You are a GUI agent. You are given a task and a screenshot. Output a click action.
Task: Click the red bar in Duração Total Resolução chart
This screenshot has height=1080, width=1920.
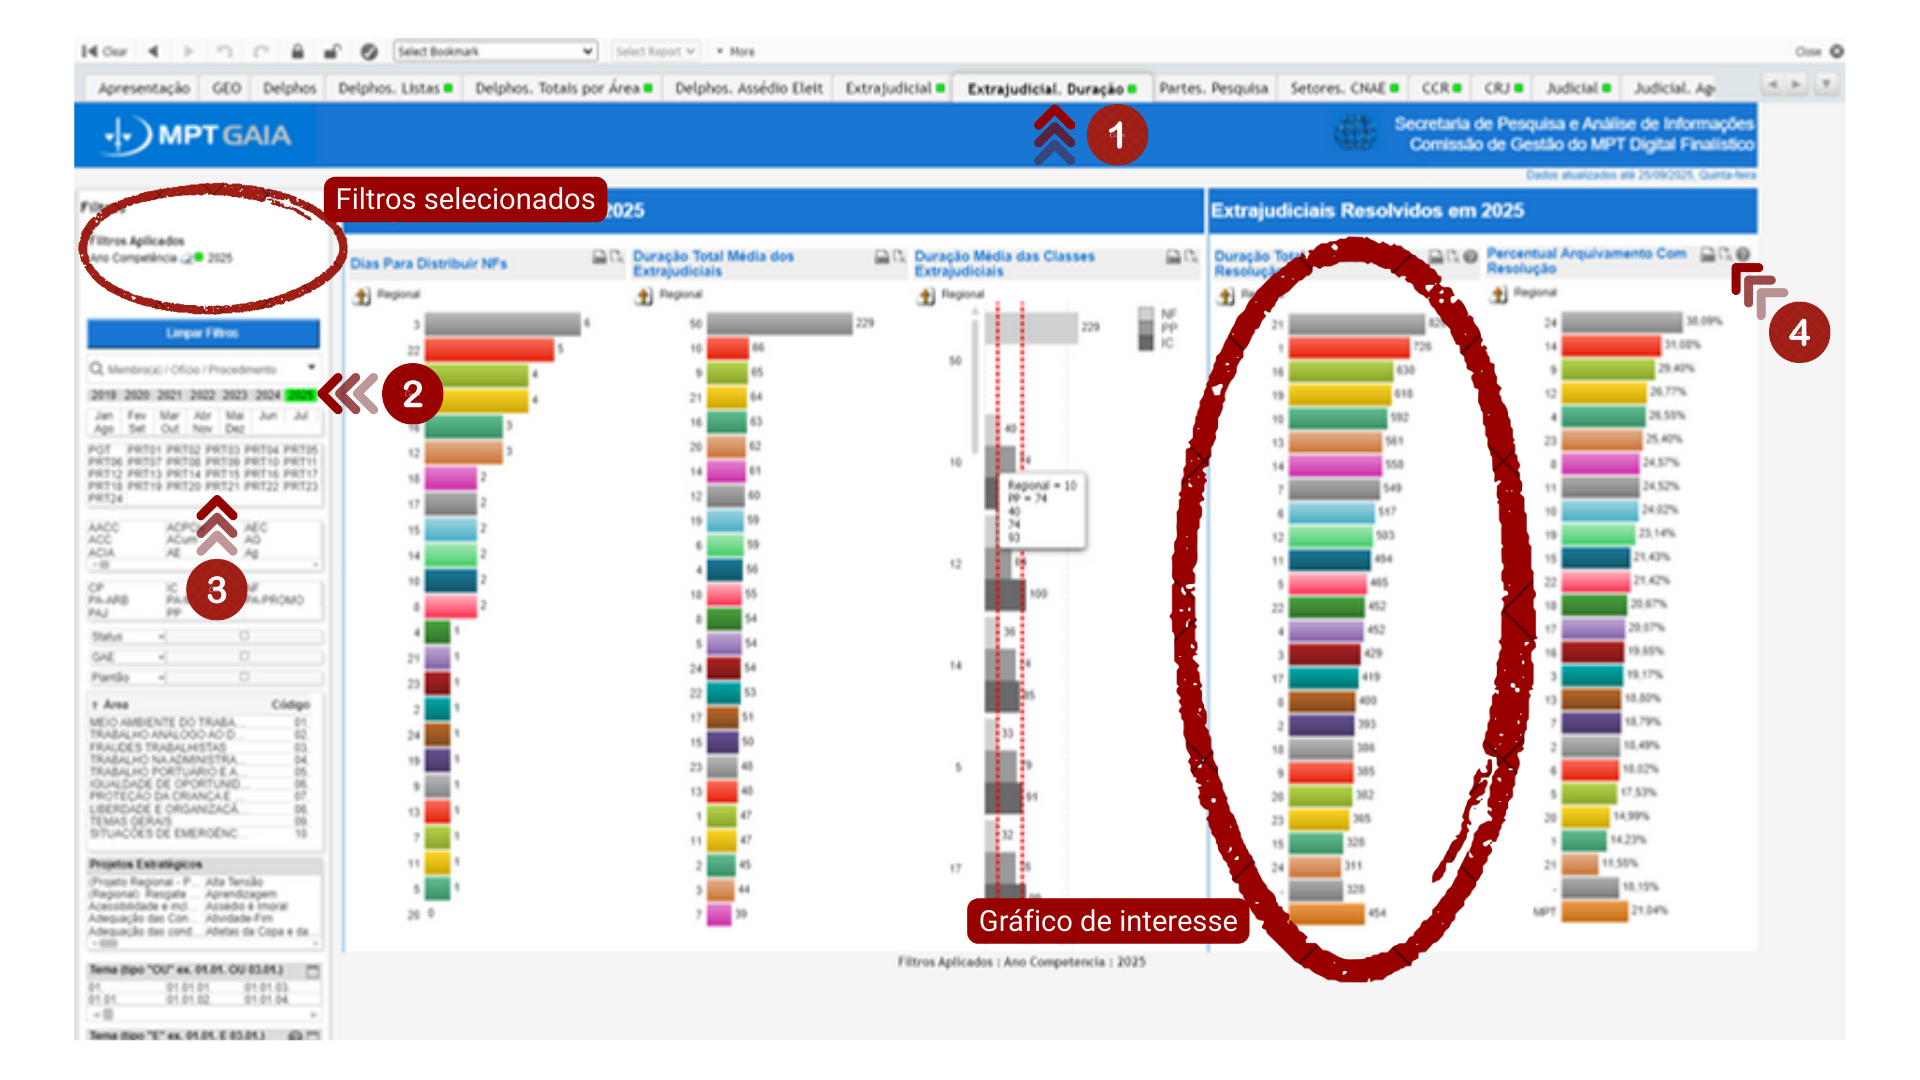pyautogui.click(x=1348, y=347)
